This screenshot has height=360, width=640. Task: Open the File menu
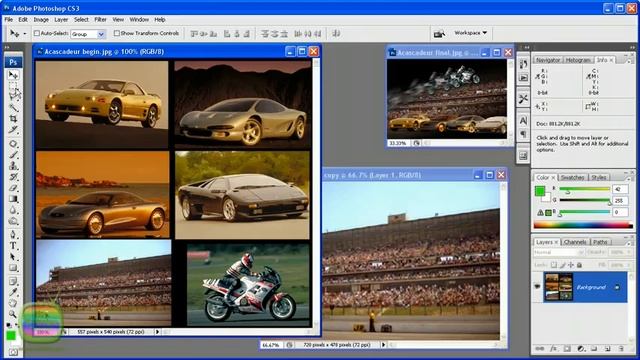coord(9,20)
